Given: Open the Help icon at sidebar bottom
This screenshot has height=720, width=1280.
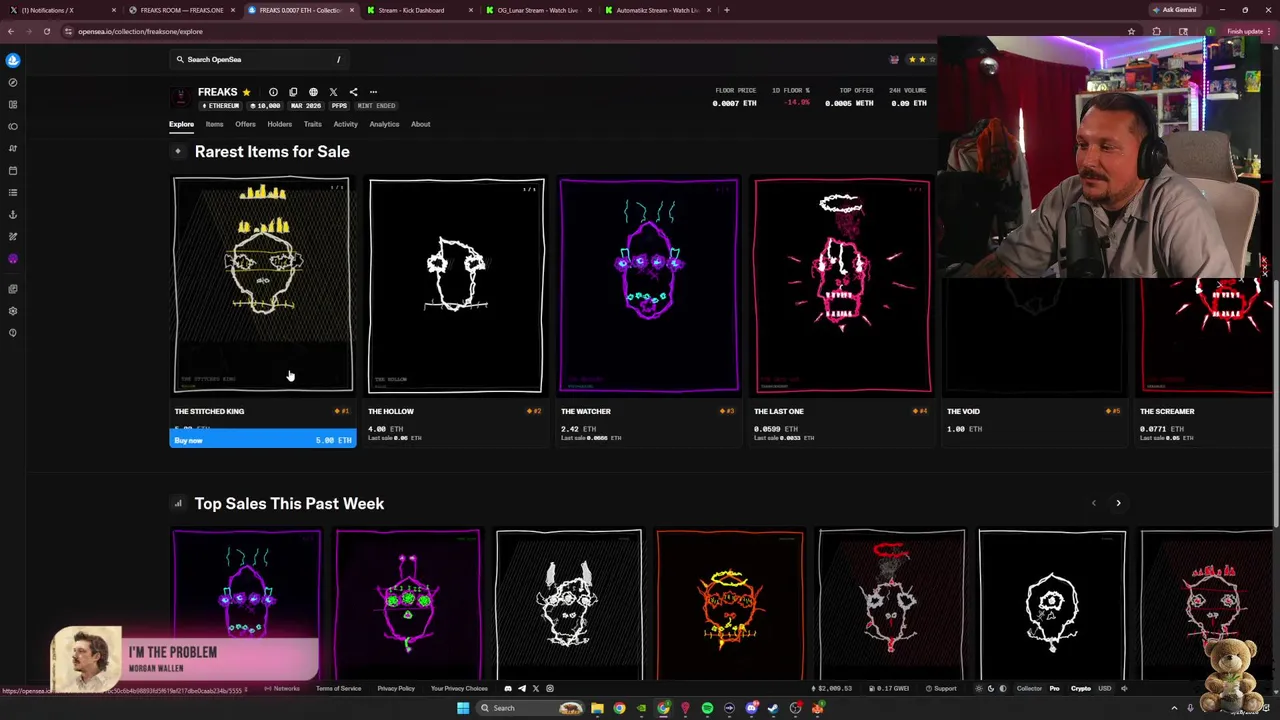Looking at the screenshot, I should [12, 333].
